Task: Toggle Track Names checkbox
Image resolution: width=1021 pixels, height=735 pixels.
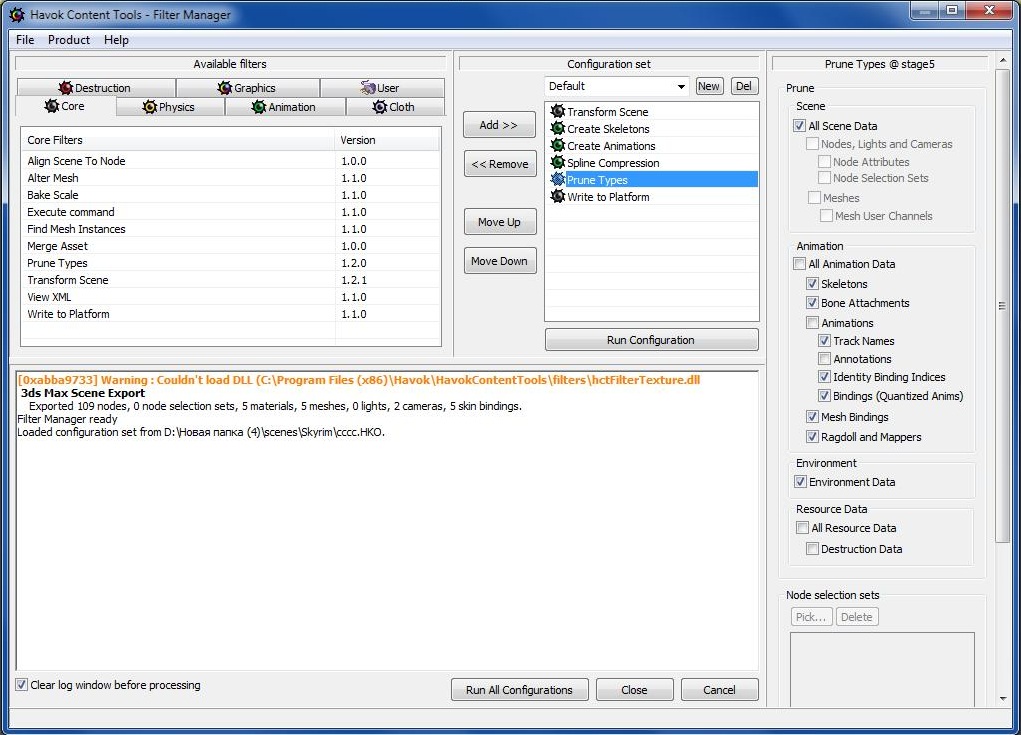Action: click(824, 340)
